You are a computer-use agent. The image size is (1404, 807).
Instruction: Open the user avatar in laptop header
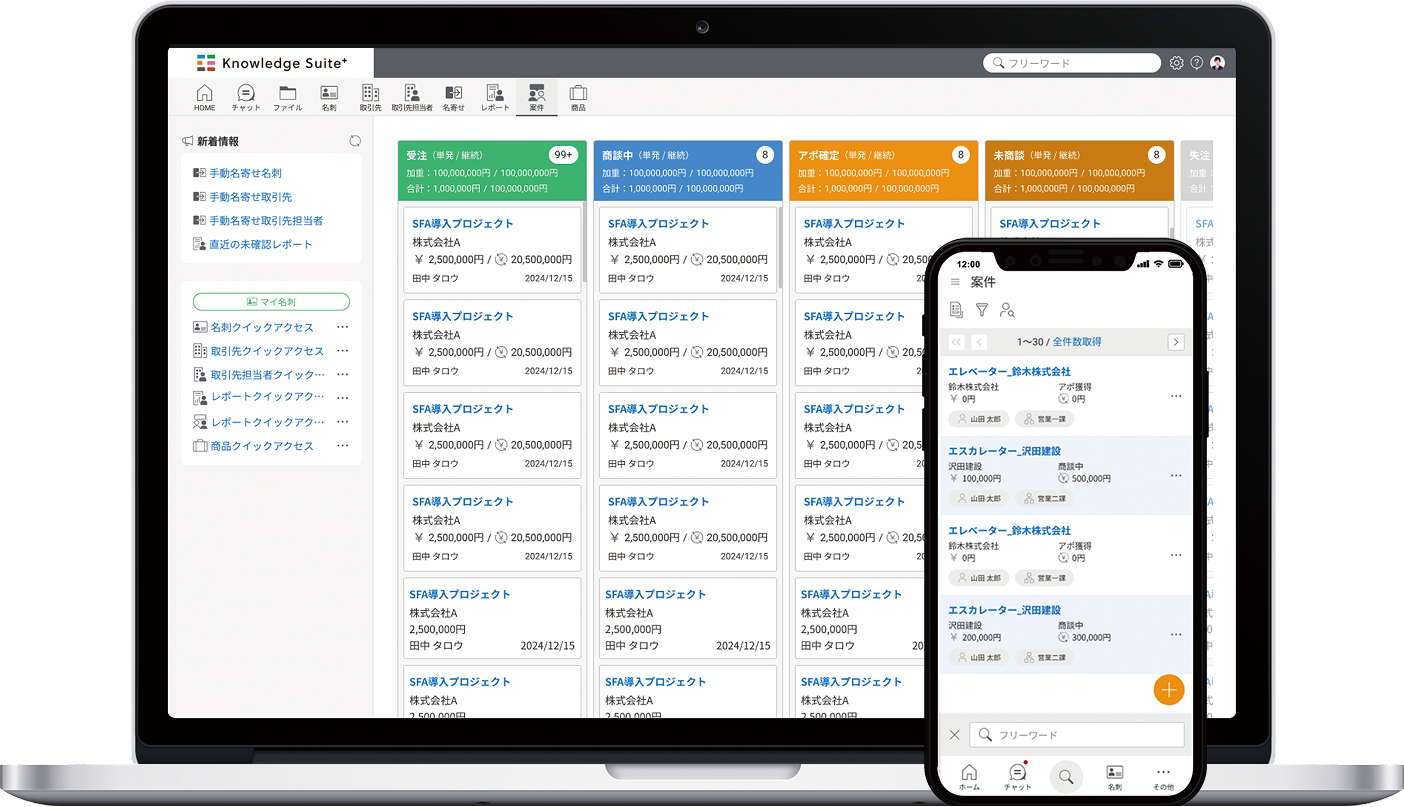(1217, 63)
